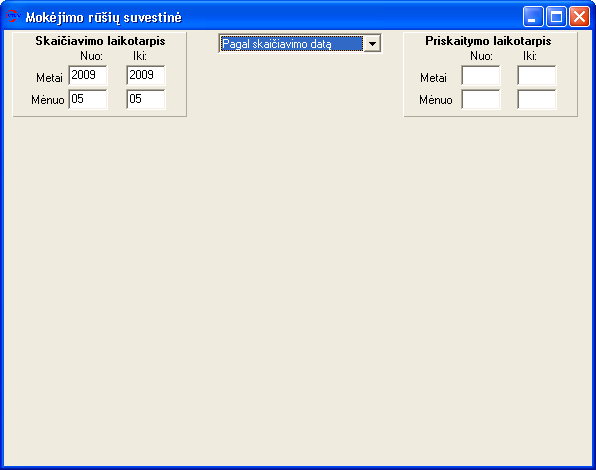Screen dimensions: 596x470
Task: Open the dropdown arrow beside Pagal skaičiavimo datą
Action: pos(372,44)
